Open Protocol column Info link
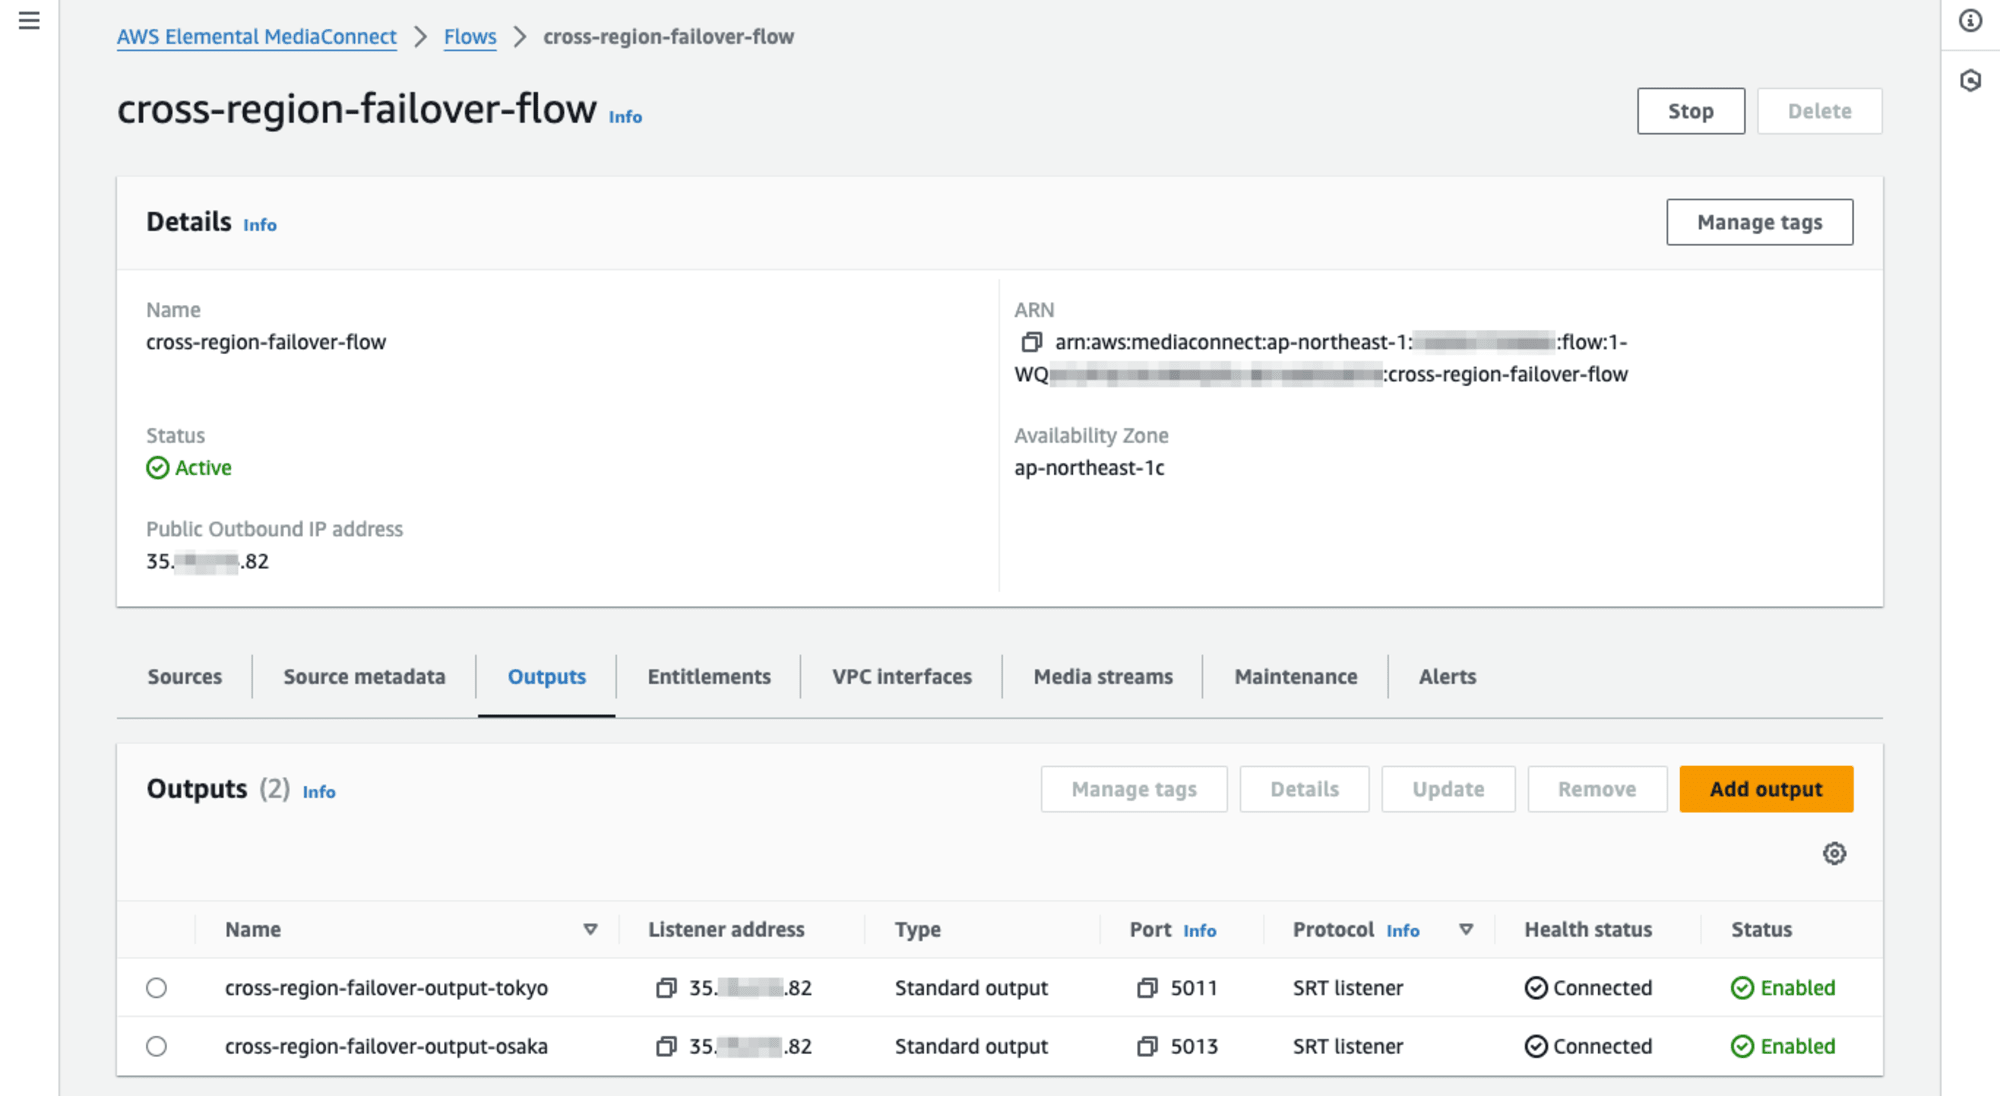This screenshot has width=2000, height=1096. click(x=1403, y=931)
